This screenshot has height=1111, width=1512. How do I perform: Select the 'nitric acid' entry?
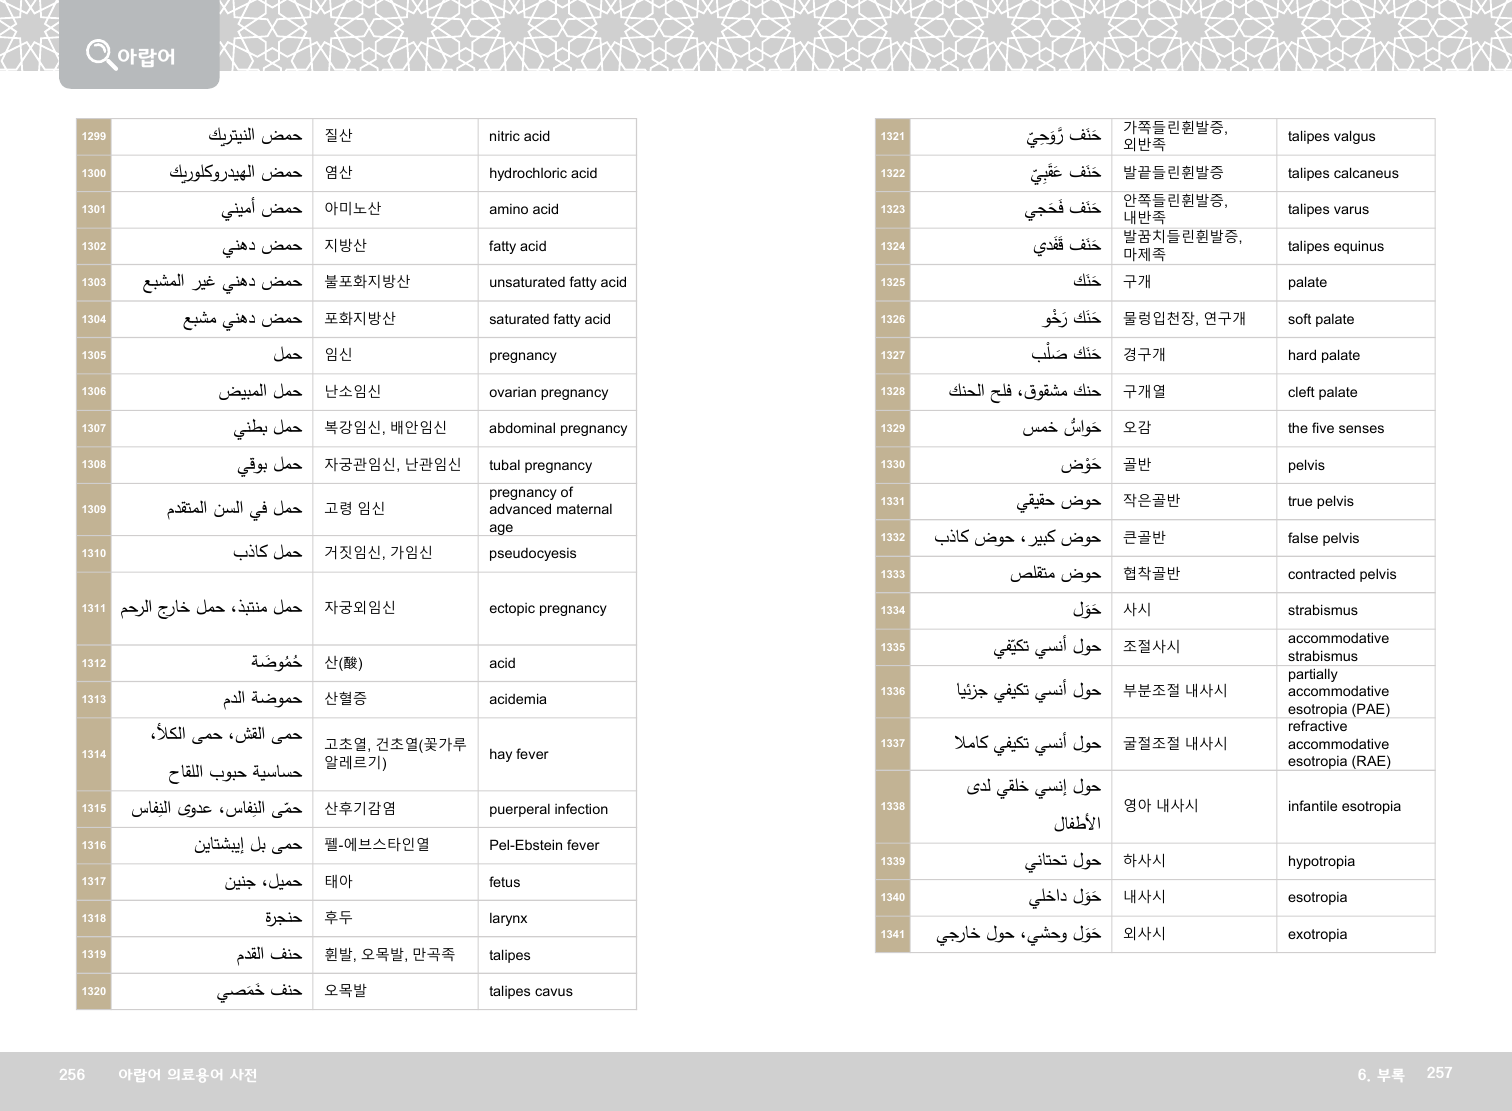point(519,137)
